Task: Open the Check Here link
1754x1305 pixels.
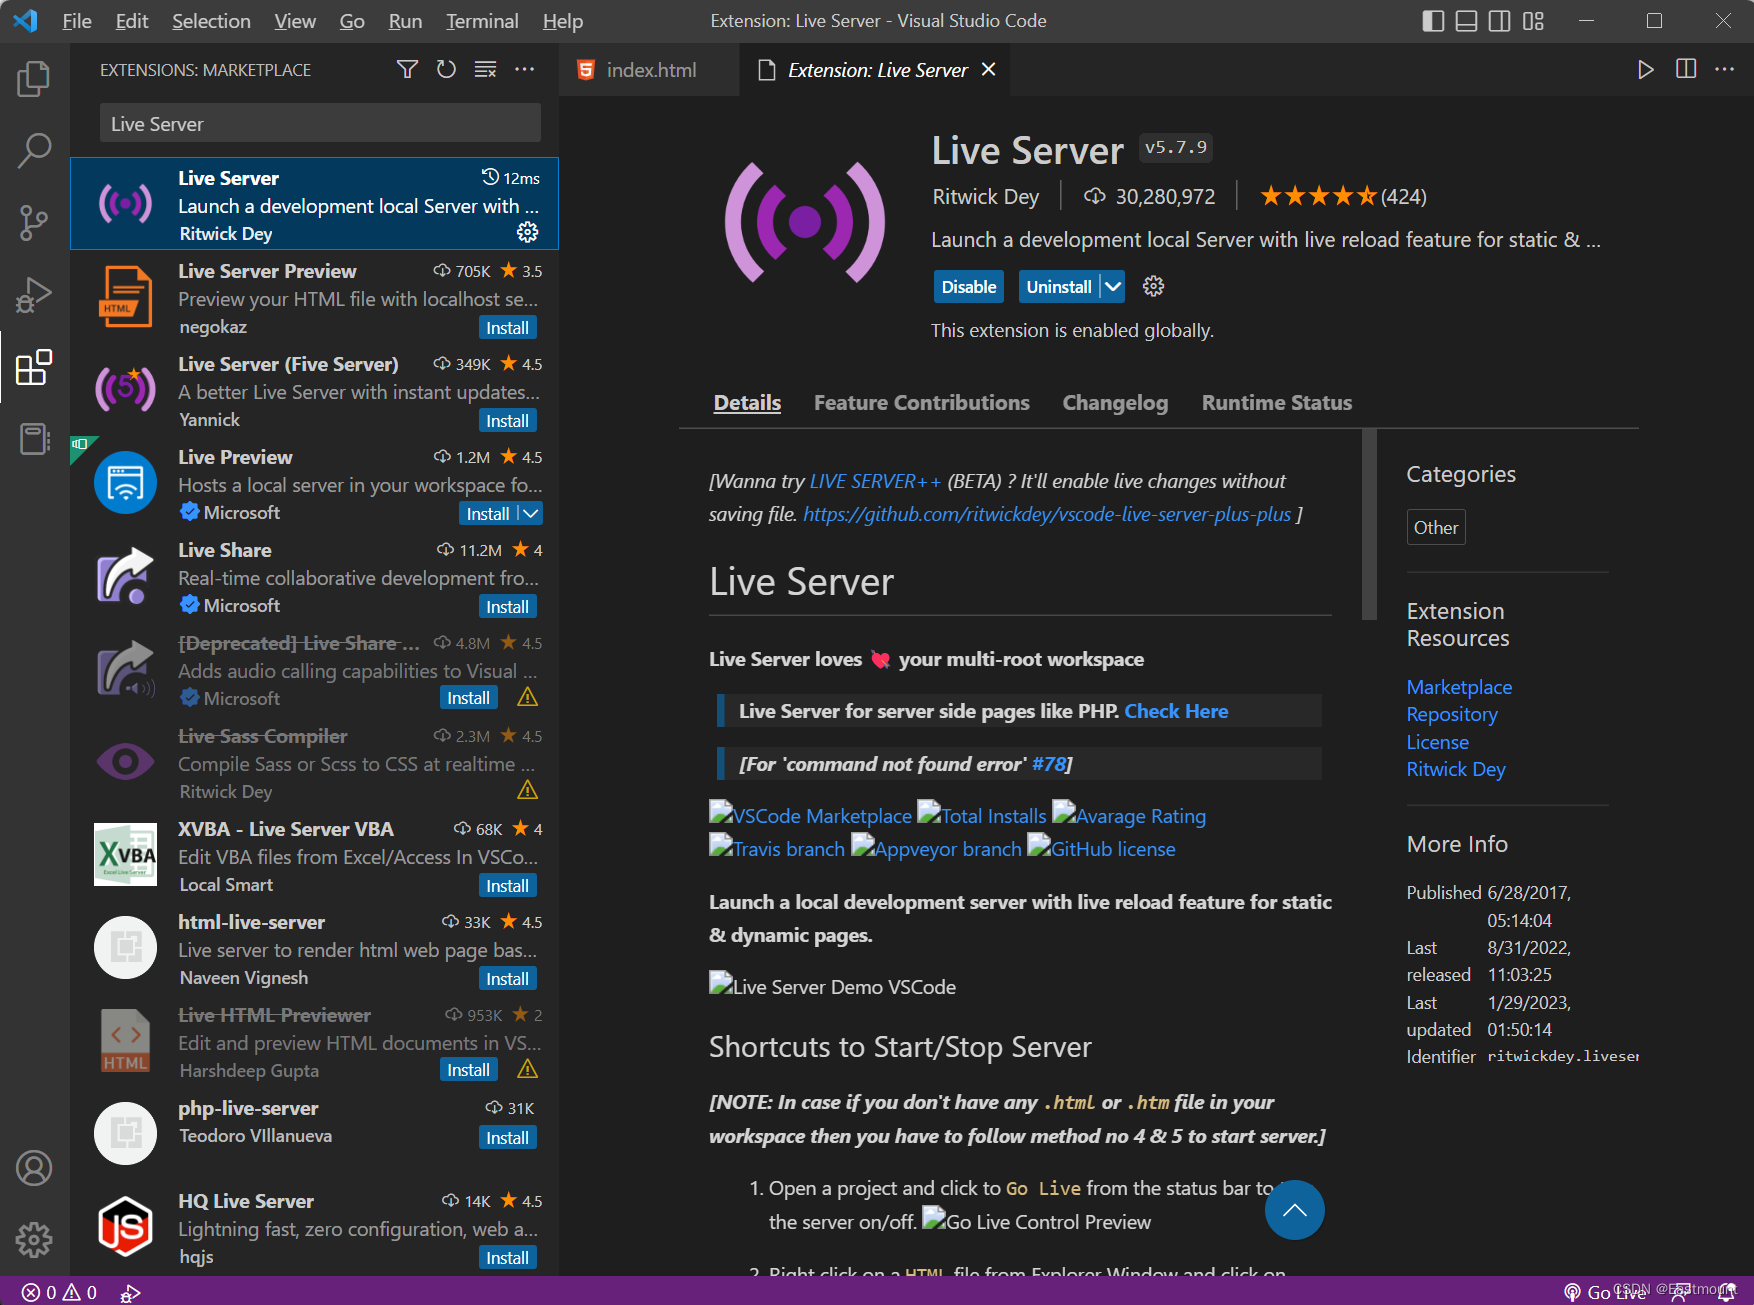Action: coord(1176,711)
